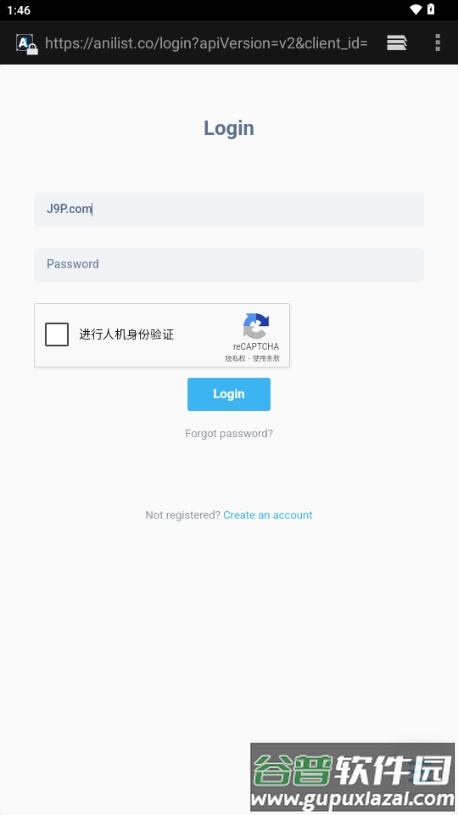Tap the Wi-Fi status bar icon
Screen dimensions: 458x815
416,9
